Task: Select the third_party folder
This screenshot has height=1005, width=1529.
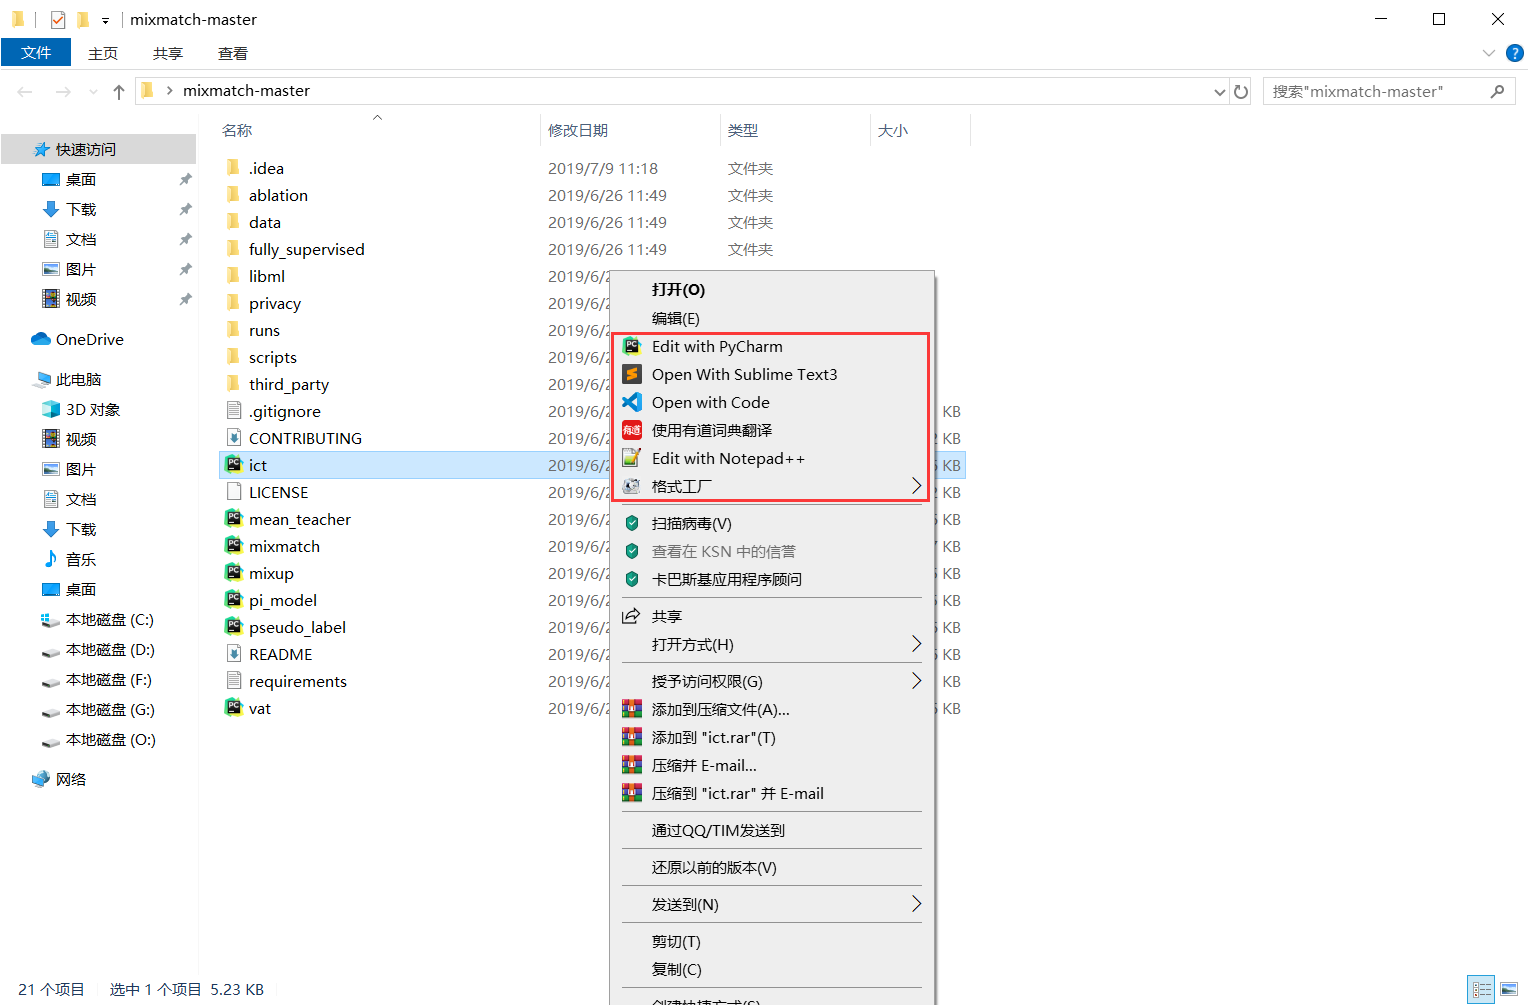Action: [289, 384]
